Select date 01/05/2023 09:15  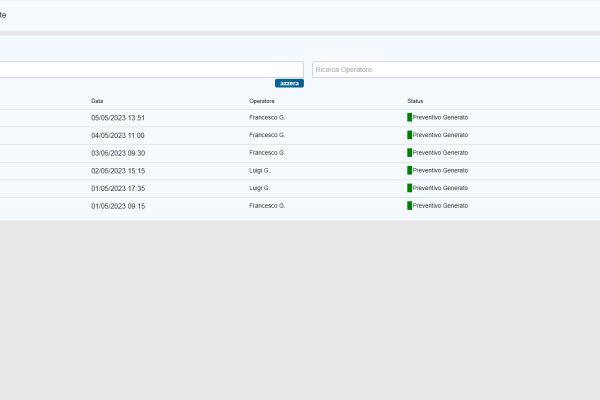(x=118, y=206)
